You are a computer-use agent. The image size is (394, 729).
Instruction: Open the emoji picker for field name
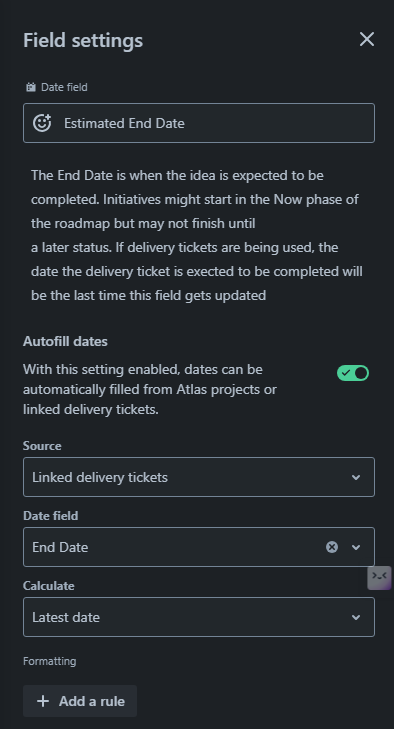[42, 123]
